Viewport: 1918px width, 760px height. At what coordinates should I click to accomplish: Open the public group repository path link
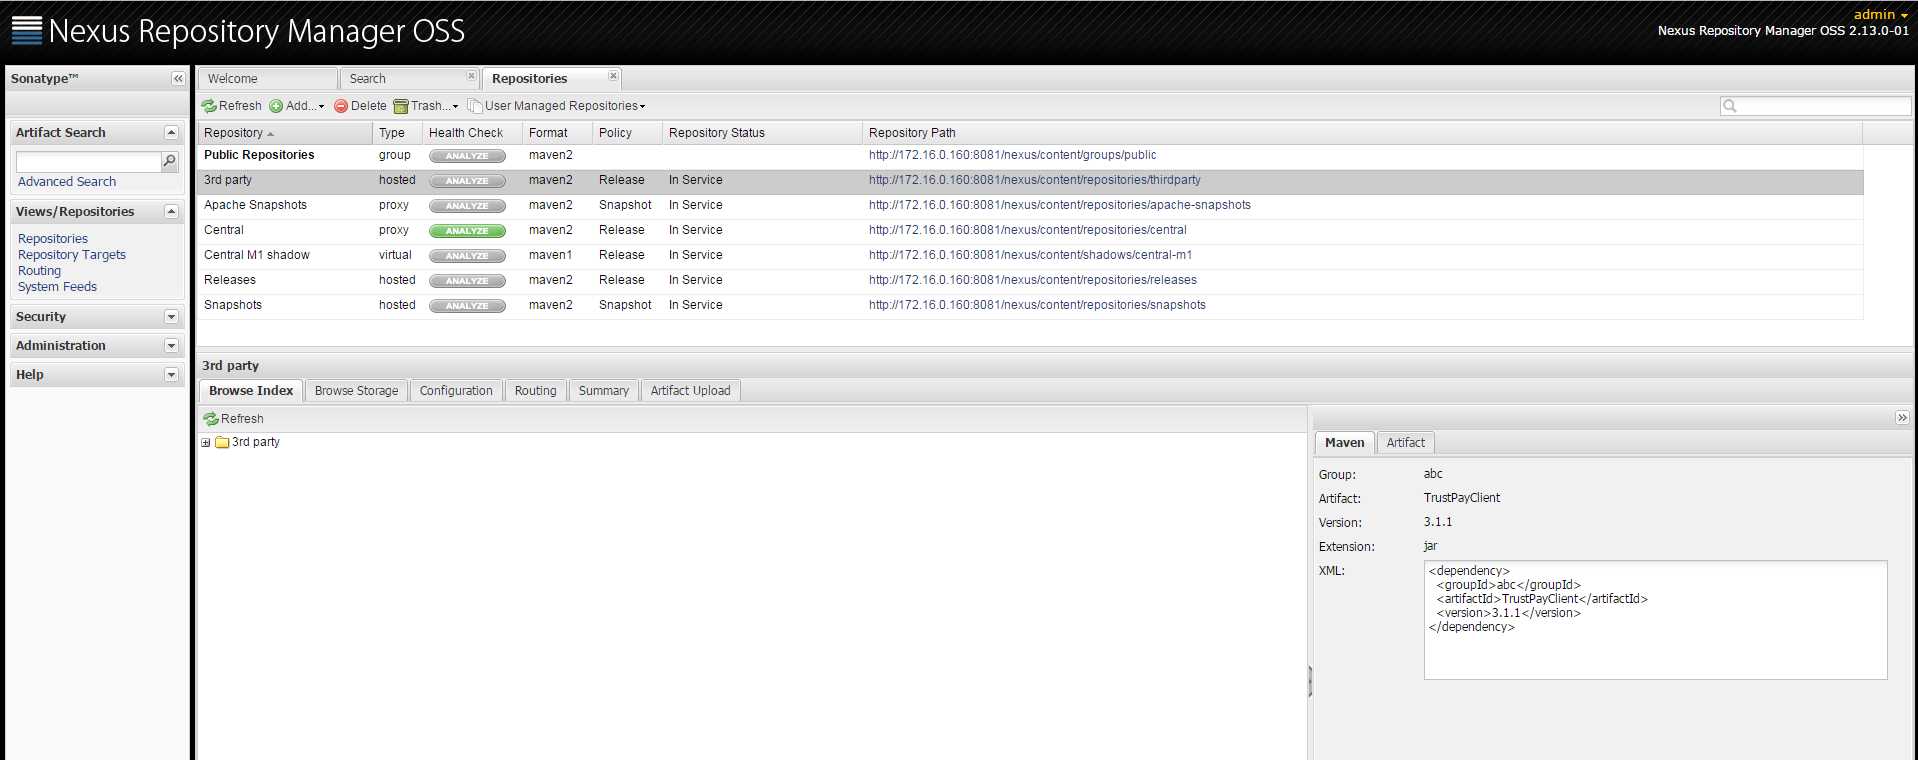pyautogui.click(x=1012, y=155)
